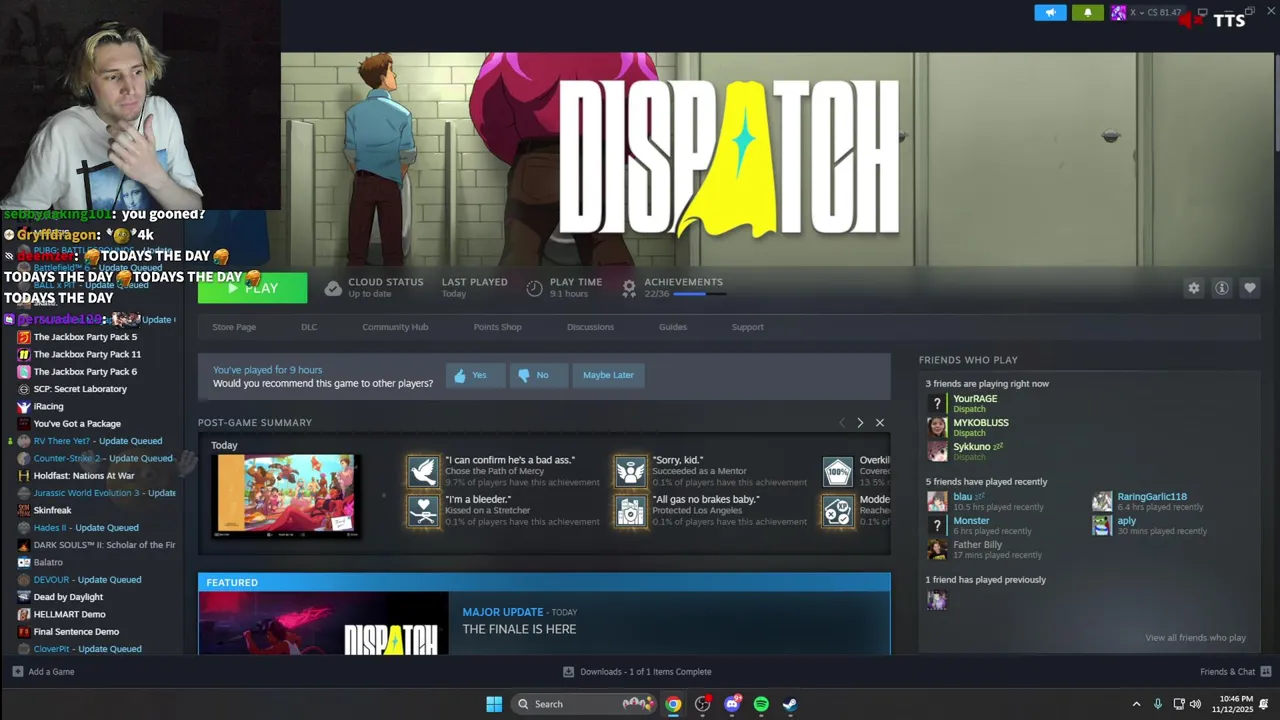Go to next post-game summary page
1280x720 pixels.
(860, 423)
